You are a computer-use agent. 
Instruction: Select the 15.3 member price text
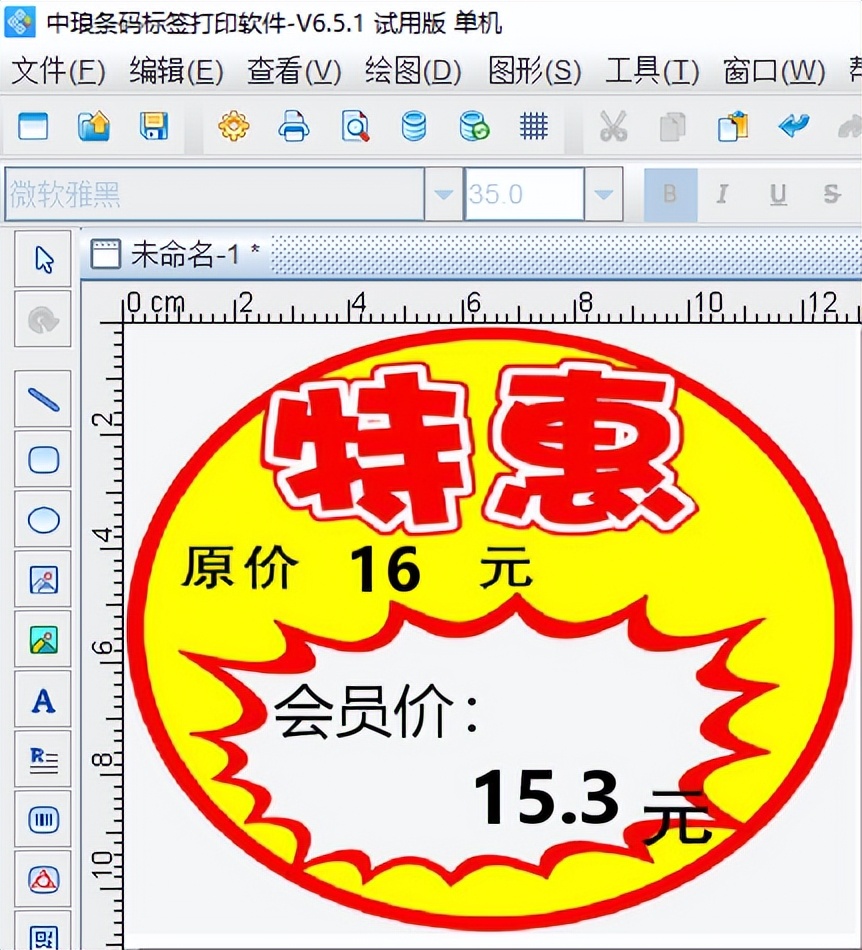point(546,797)
